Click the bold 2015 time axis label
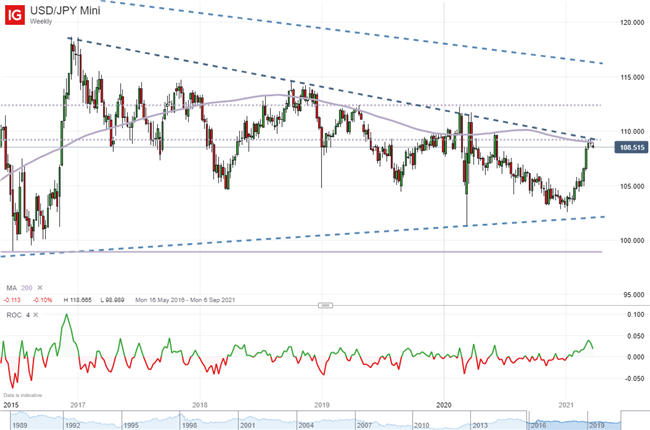The width and height of the screenshot is (650, 430). point(11,405)
